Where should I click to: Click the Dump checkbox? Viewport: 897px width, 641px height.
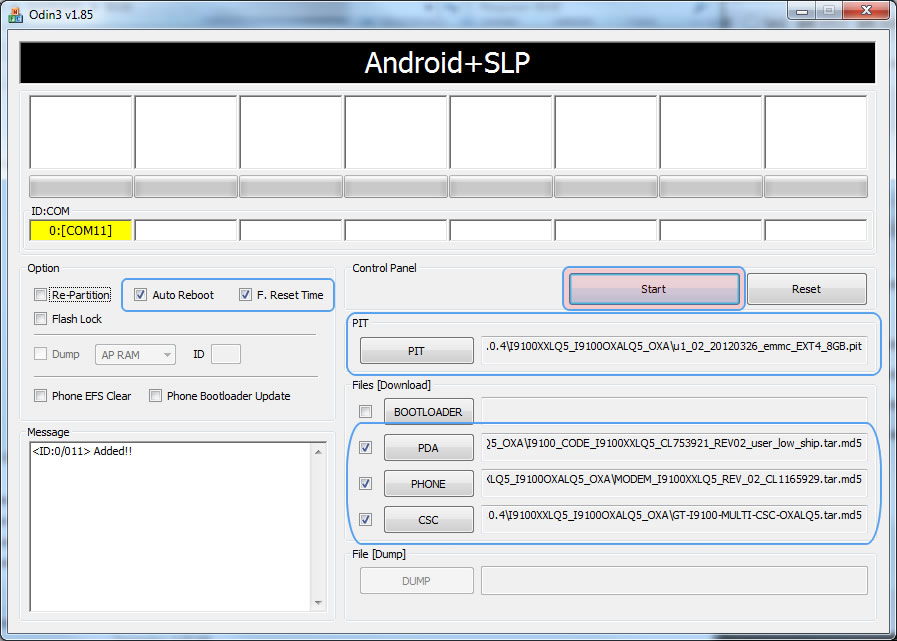[x=41, y=354]
